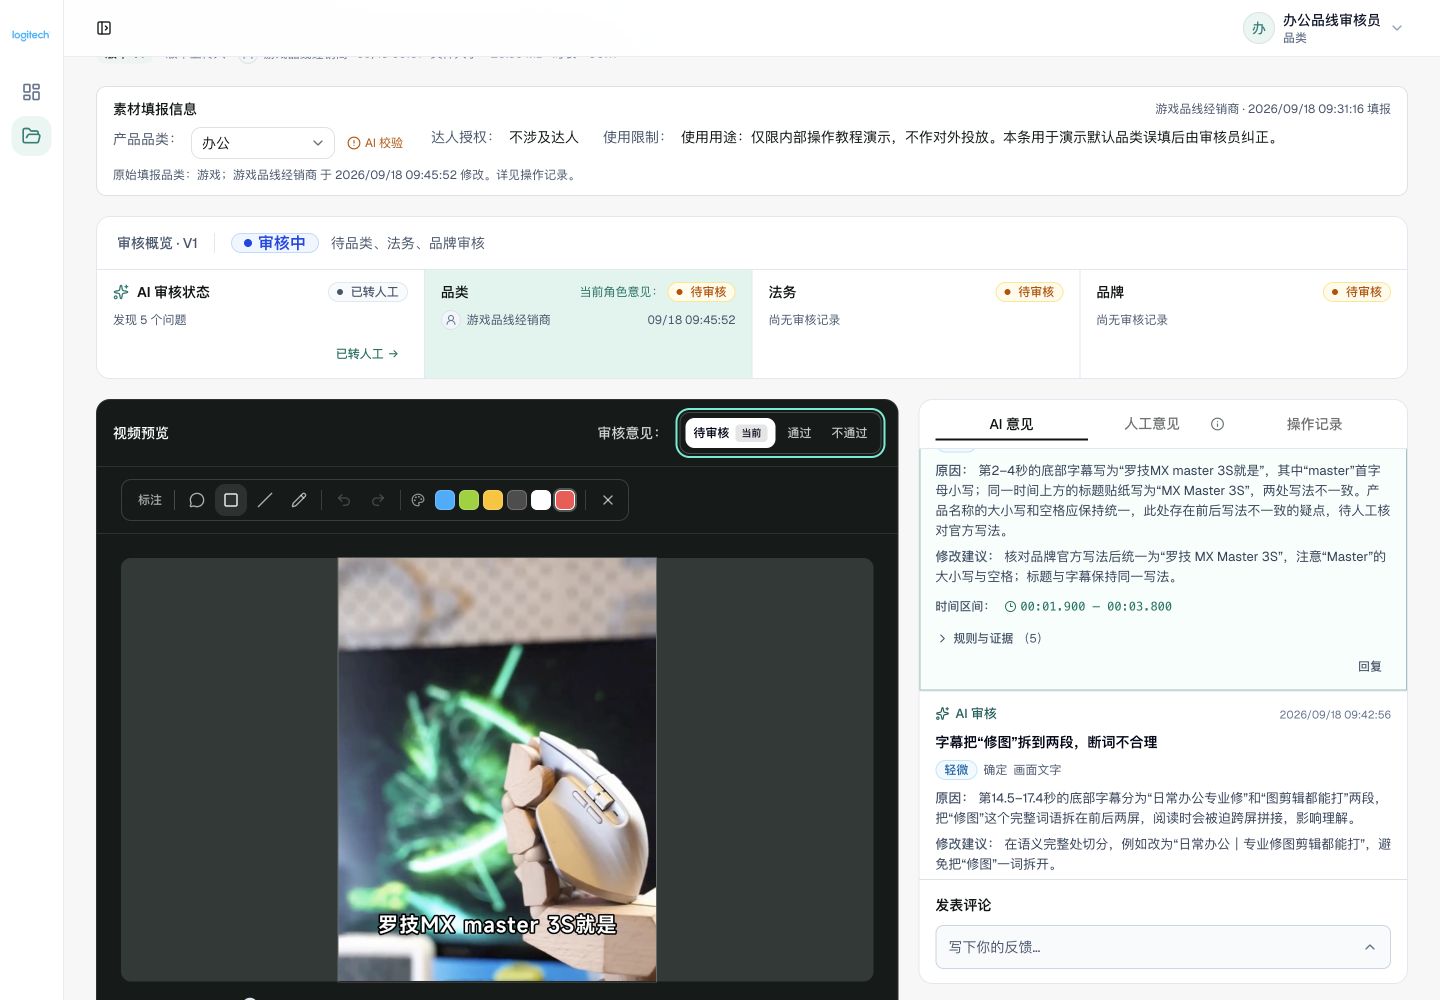This screenshot has height=1000, width=1440.
Task: Click the 轻微 severity tag
Action: (x=956, y=770)
